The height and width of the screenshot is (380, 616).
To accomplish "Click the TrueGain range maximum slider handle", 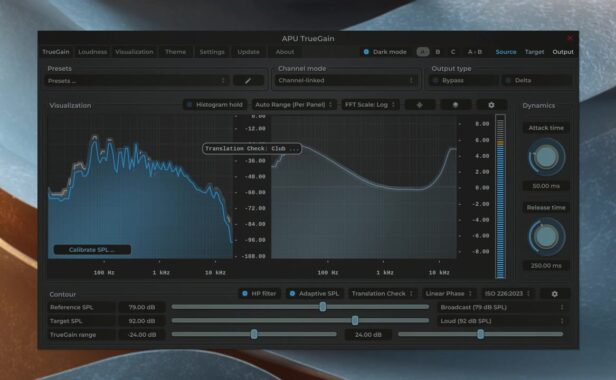I will [x=480, y=334].
